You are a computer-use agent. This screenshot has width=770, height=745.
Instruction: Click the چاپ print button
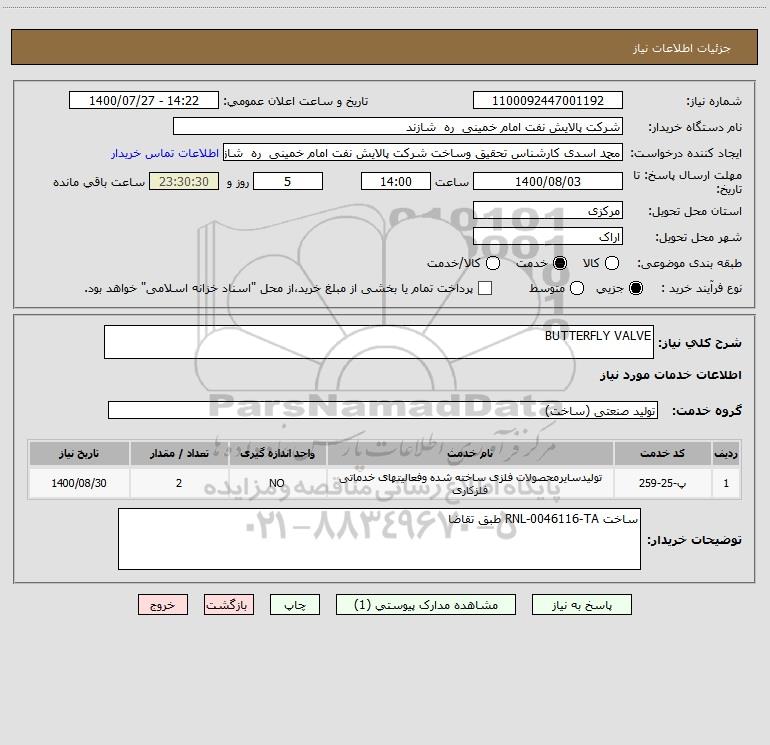tap(295, 605)
